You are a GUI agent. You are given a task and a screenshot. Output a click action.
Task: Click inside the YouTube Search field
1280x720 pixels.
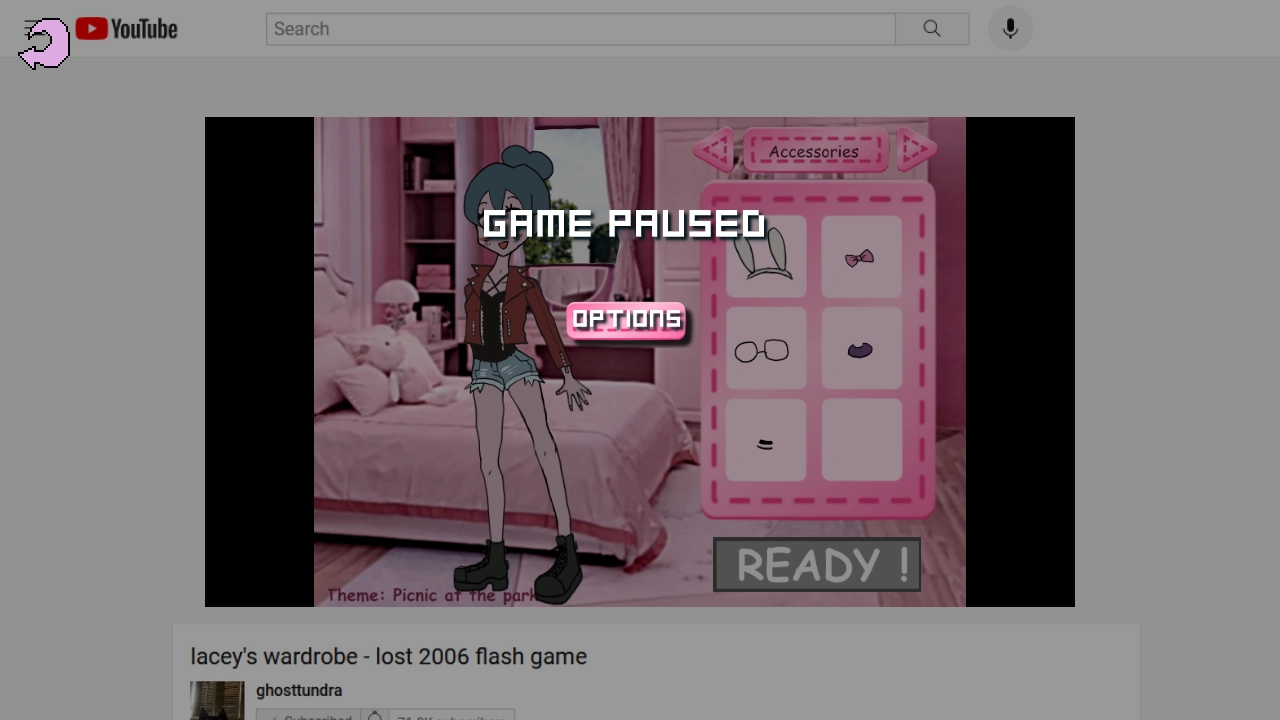coord(580,29)
